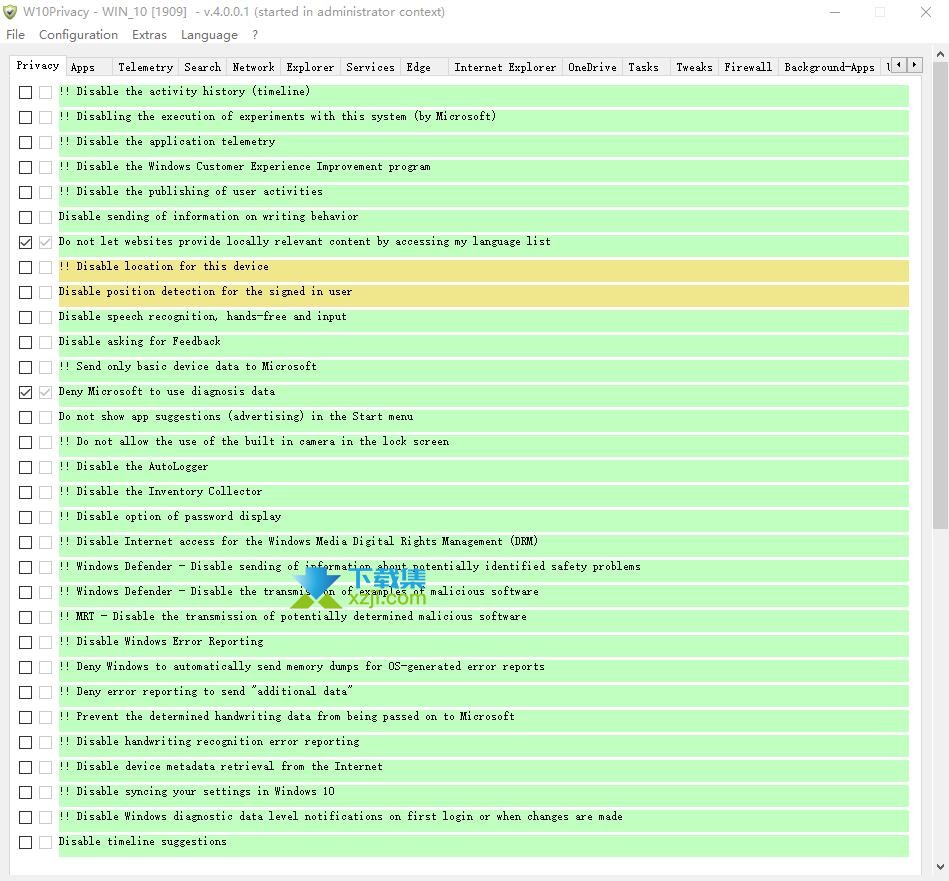Click text 'Disable position detection for the signed in user'
Viewport: 949px width, 881px height.
(x=205, y=291)
